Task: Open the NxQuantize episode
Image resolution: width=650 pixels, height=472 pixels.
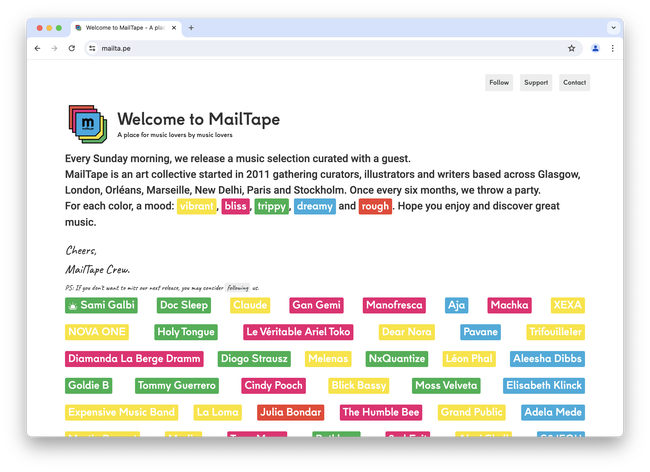Action: tap(397, 359)
